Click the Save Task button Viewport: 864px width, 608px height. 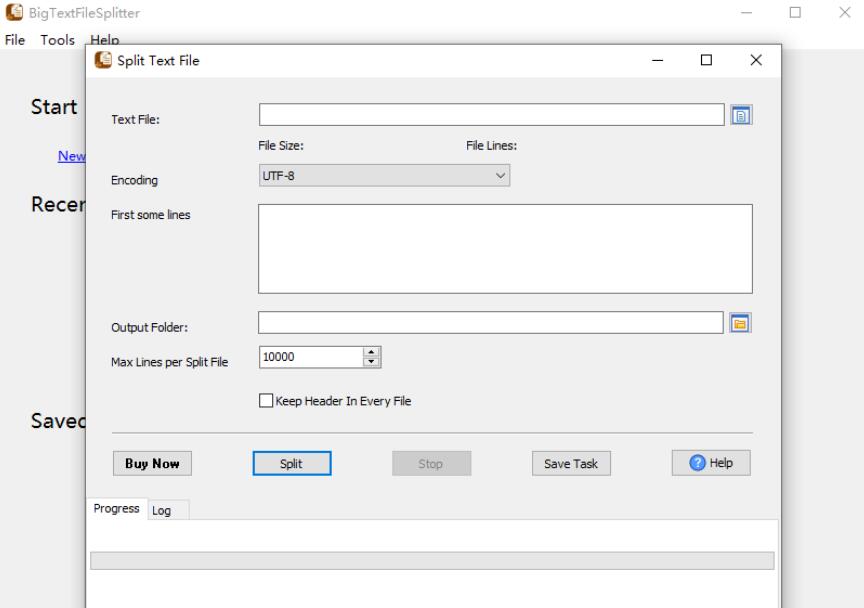(571, 464)
